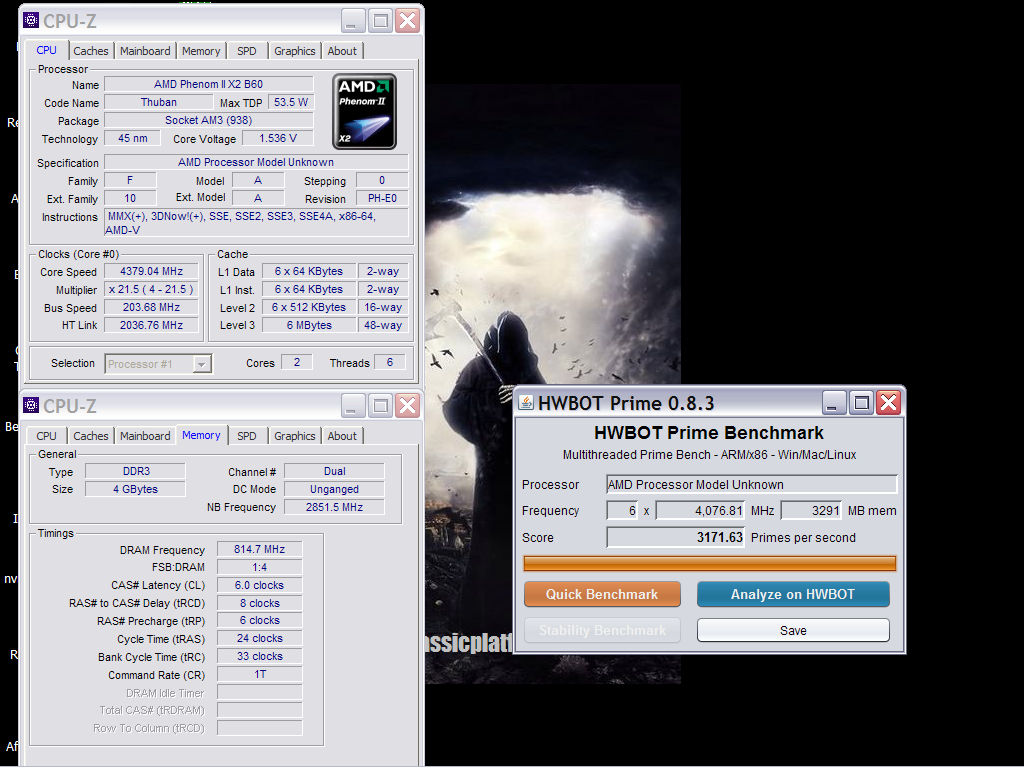
Task: Select Memory tab in lower CPU-Z window
Action: (201, 435)
